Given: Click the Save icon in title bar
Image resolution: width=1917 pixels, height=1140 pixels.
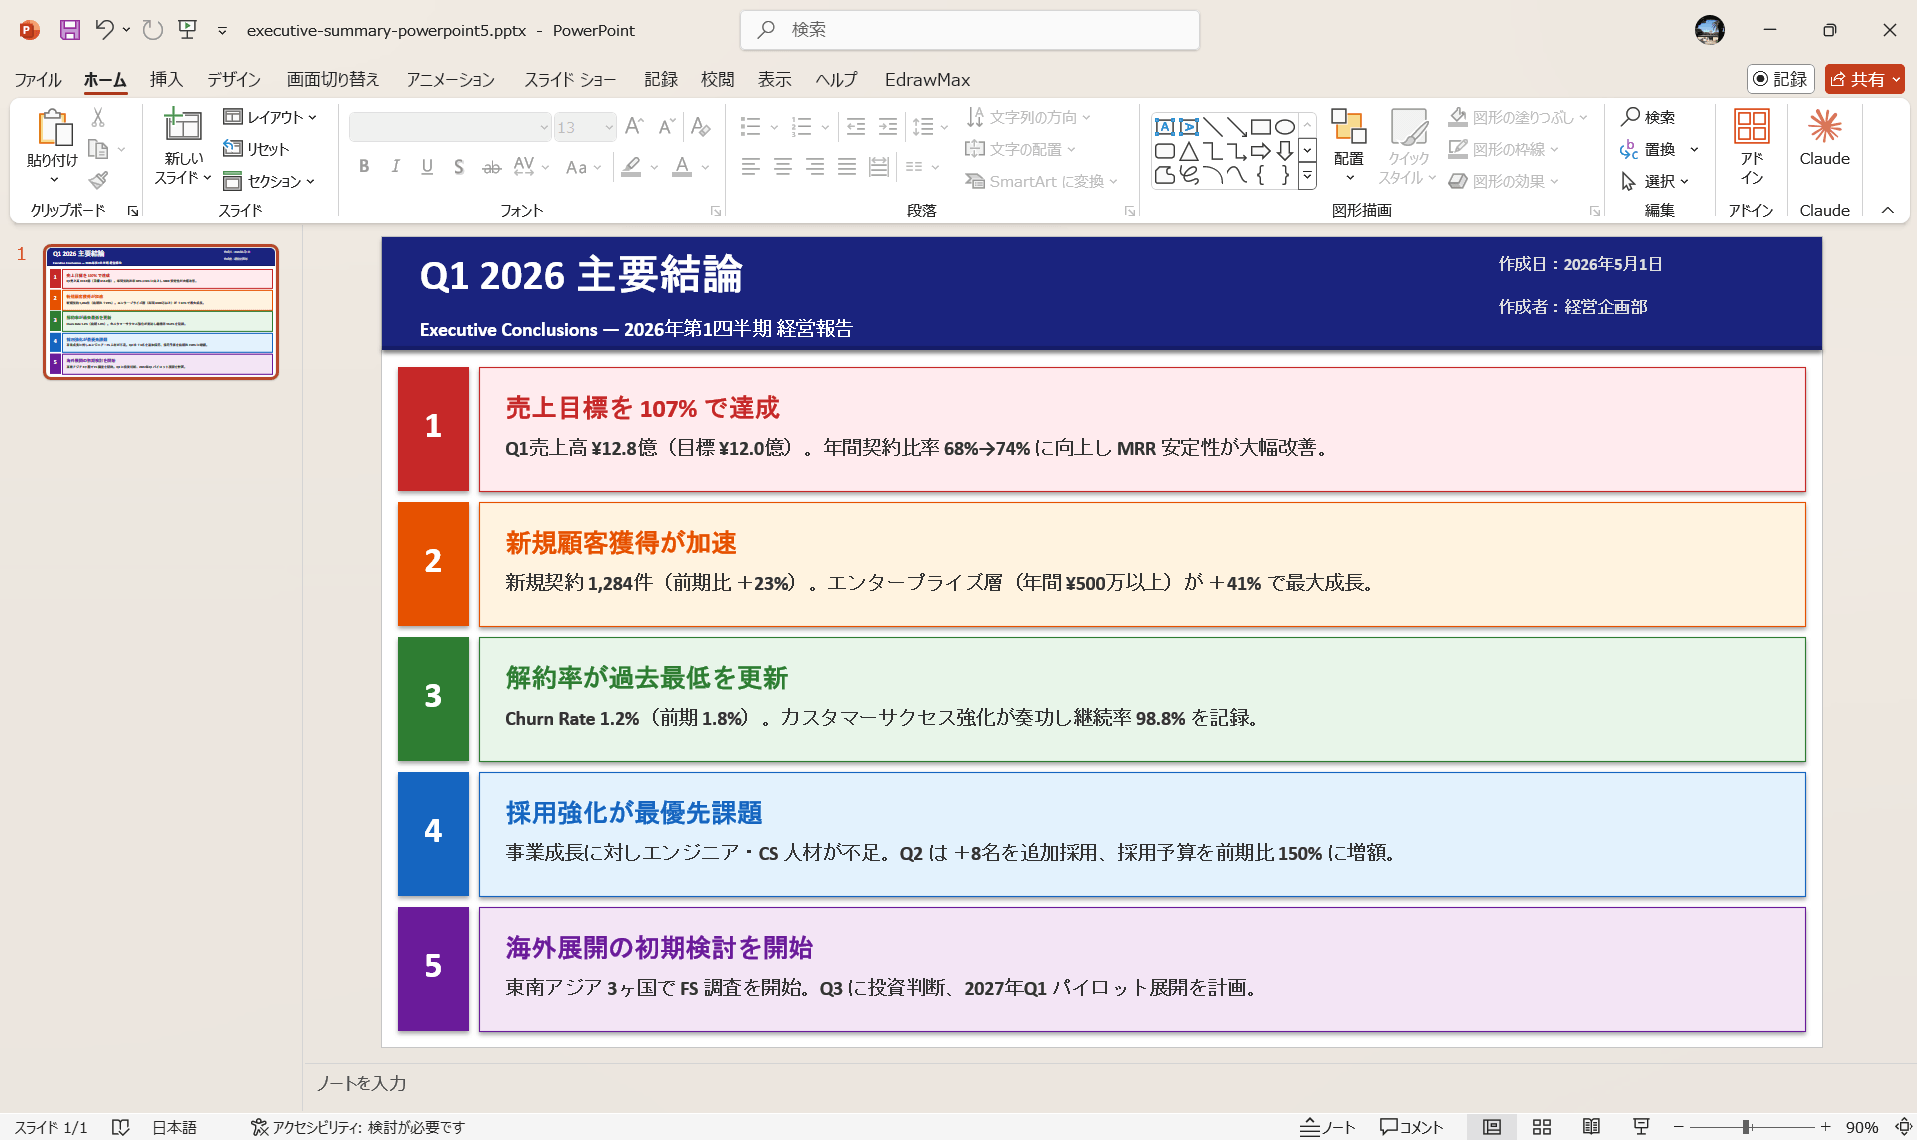Looking at the screenshot, I should pos(69,30).
